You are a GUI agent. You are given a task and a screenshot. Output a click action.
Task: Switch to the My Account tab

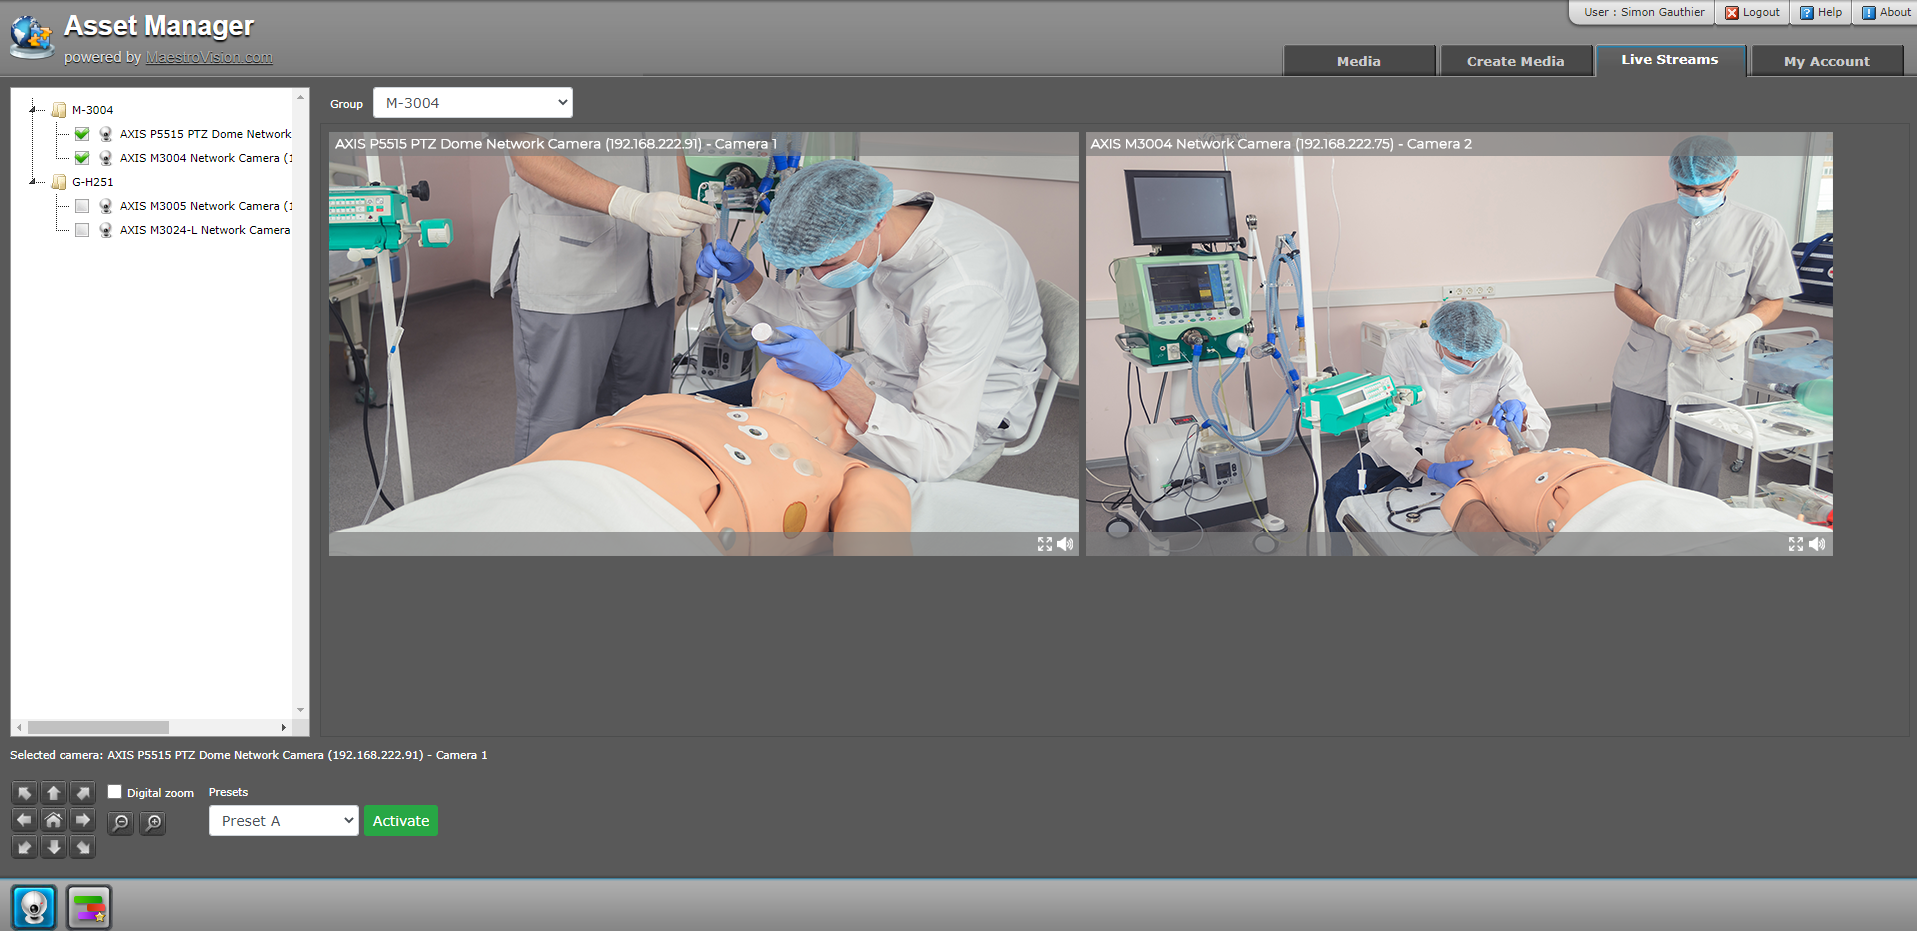point(1826,60)
